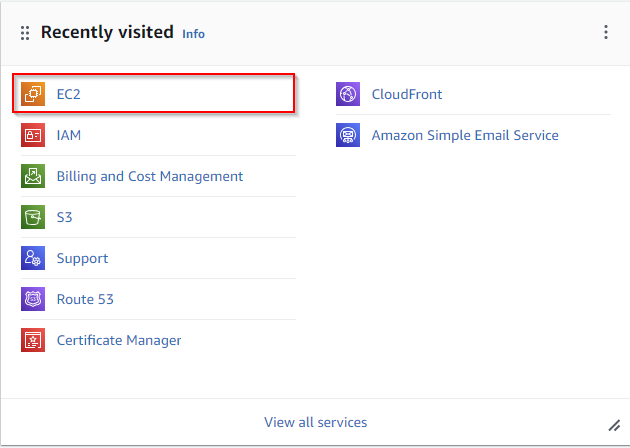Open the EC2 console link
This screenshot has width=630, height=448.
click(x=68, y=94)
